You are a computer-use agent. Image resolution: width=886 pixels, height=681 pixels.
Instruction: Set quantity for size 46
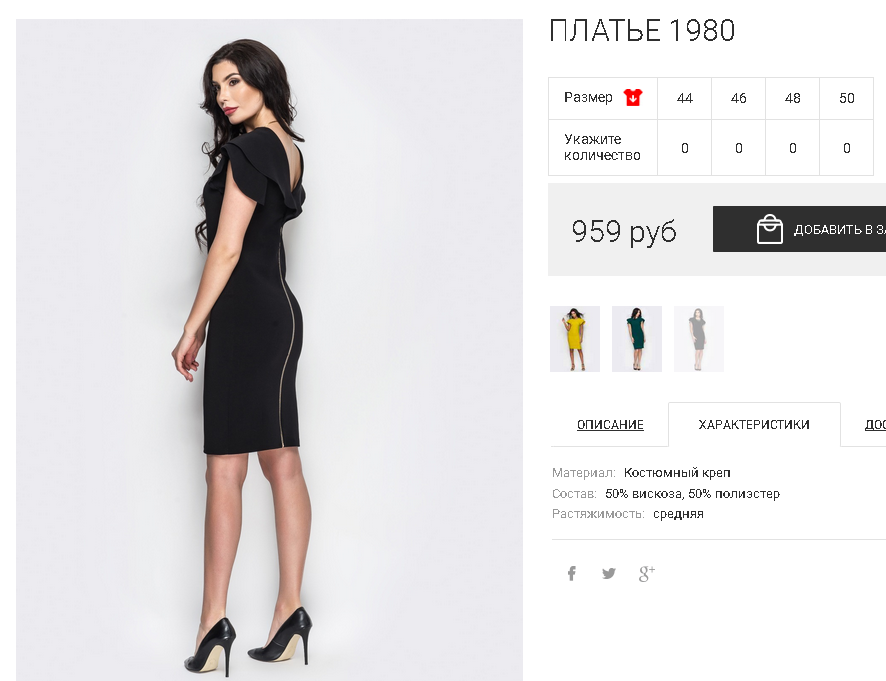(x=739, y=148)
